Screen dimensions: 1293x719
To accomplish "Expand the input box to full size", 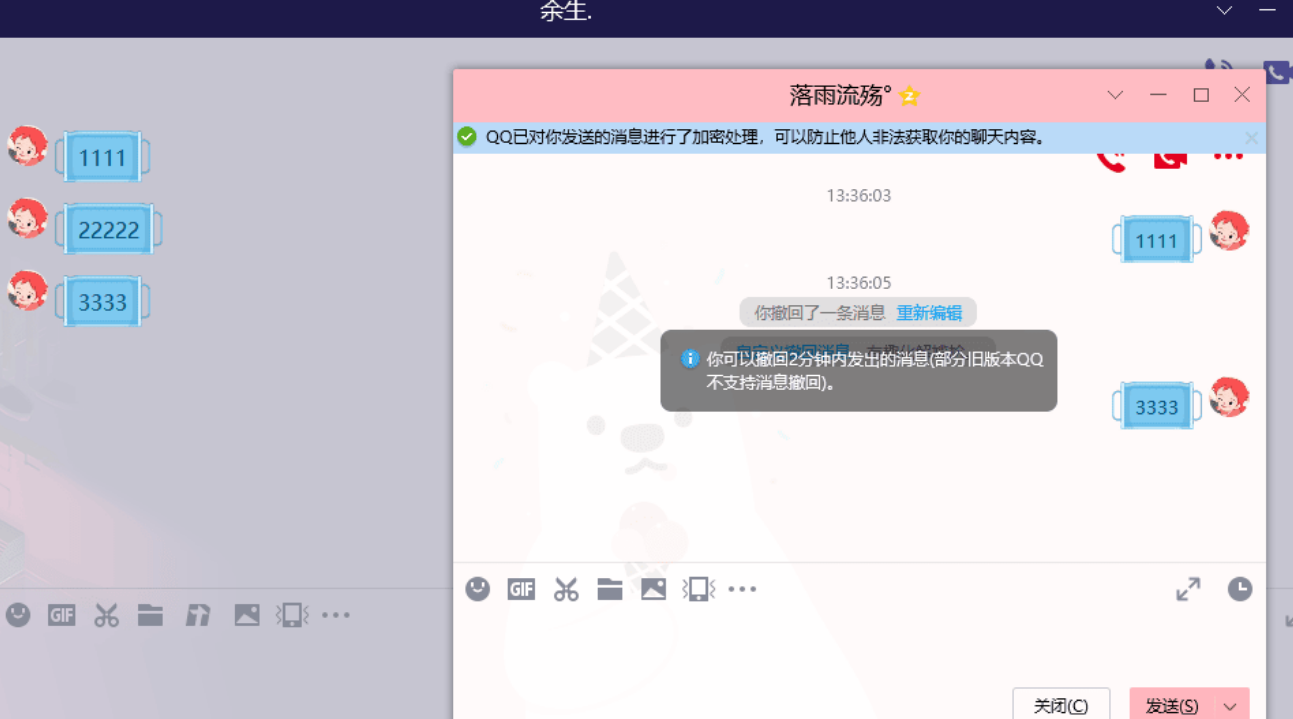I will click(x=1188, y=590).
